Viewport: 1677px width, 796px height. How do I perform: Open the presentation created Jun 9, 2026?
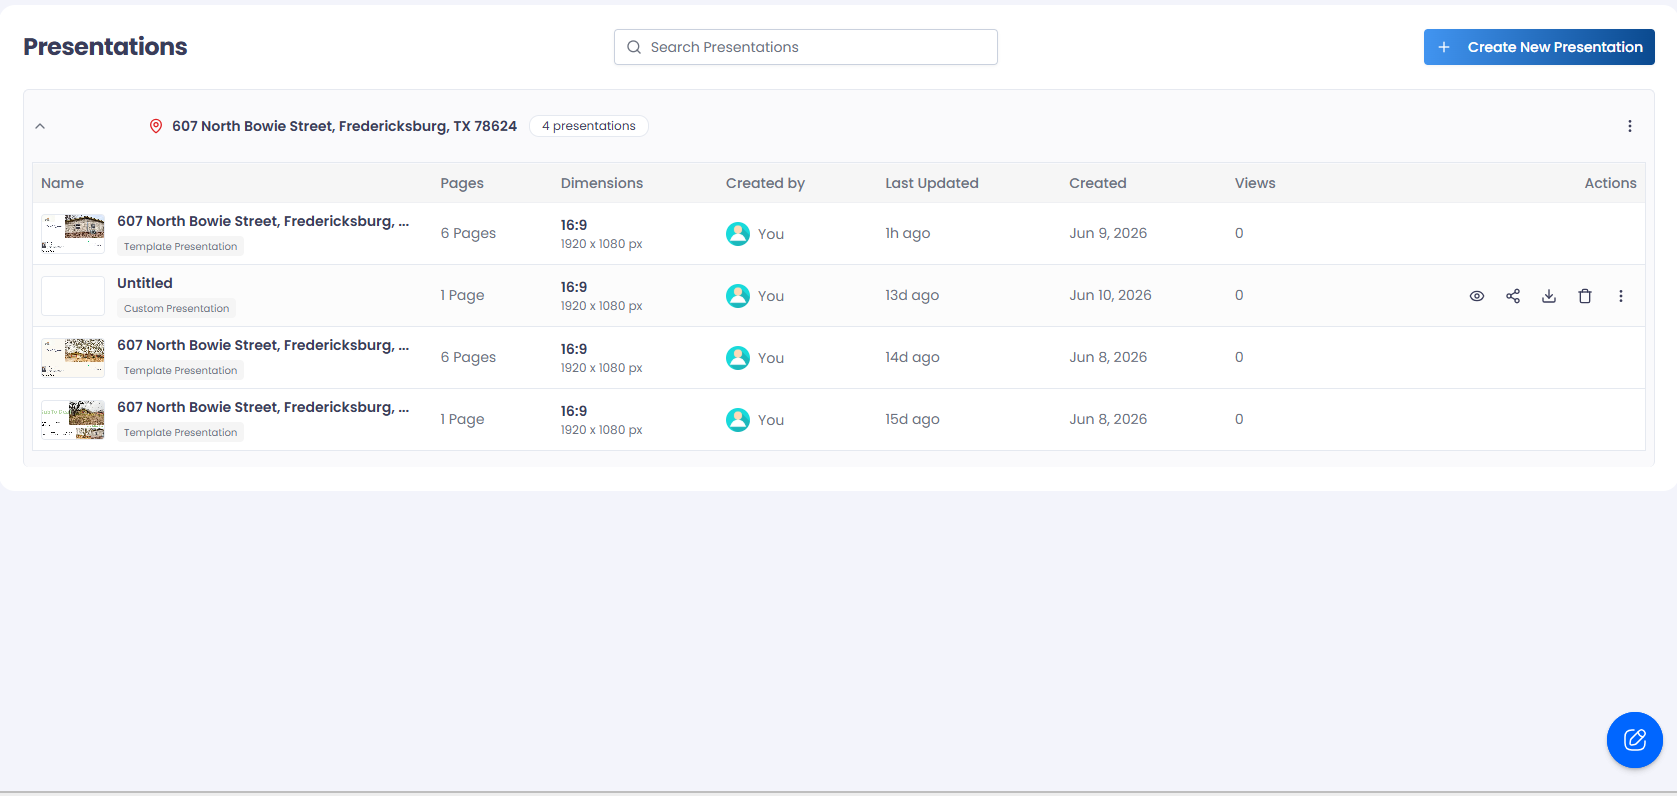(x=263, y=221)
